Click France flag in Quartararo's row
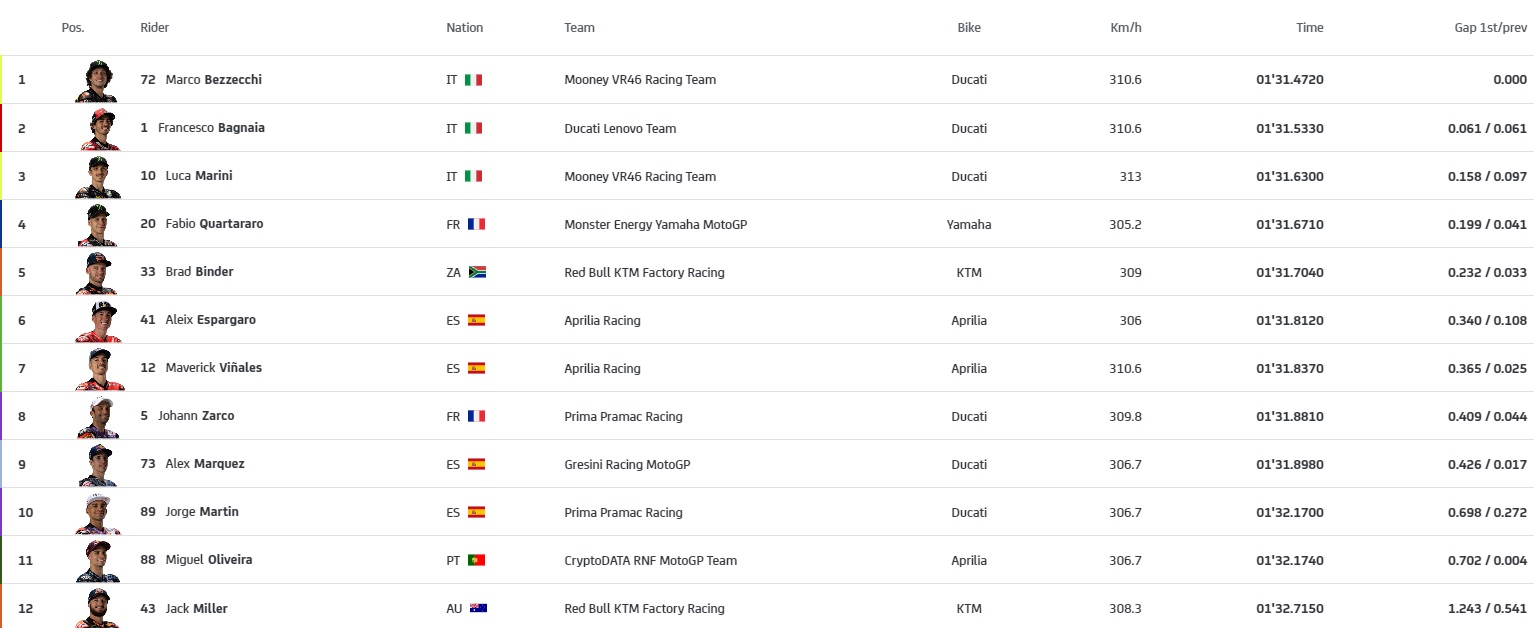Image resolution: width=1534 pixels, height=628 pixels. coord(476,224)
